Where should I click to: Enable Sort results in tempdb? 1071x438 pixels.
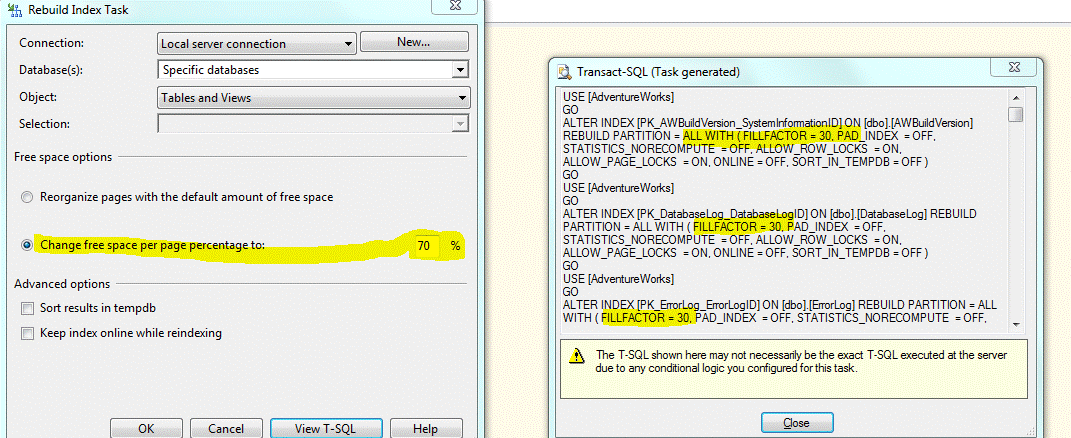(x=27, y=308)
